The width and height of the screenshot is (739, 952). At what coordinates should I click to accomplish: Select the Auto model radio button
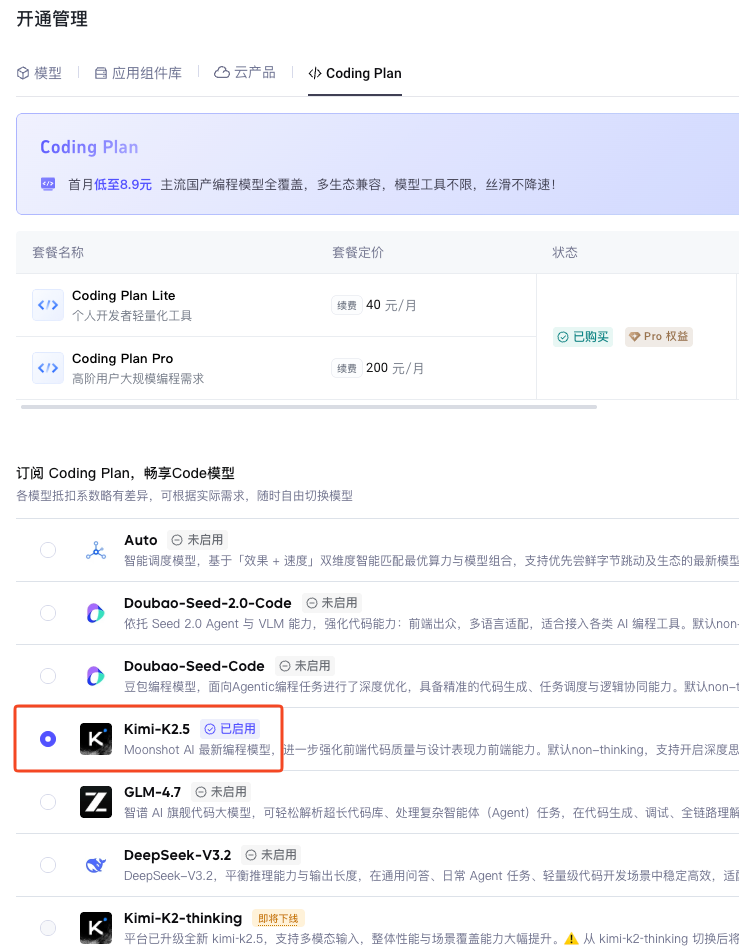click(48, 550)
